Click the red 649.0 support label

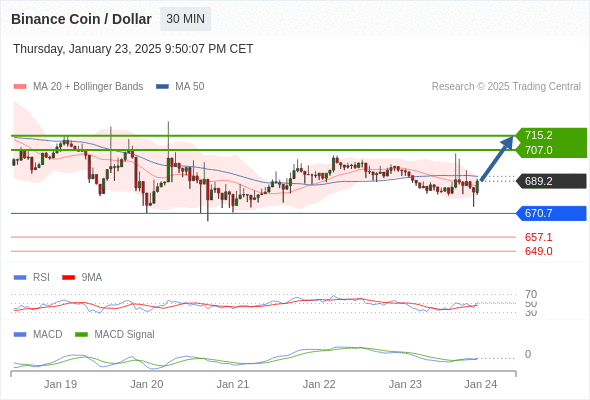538,251
